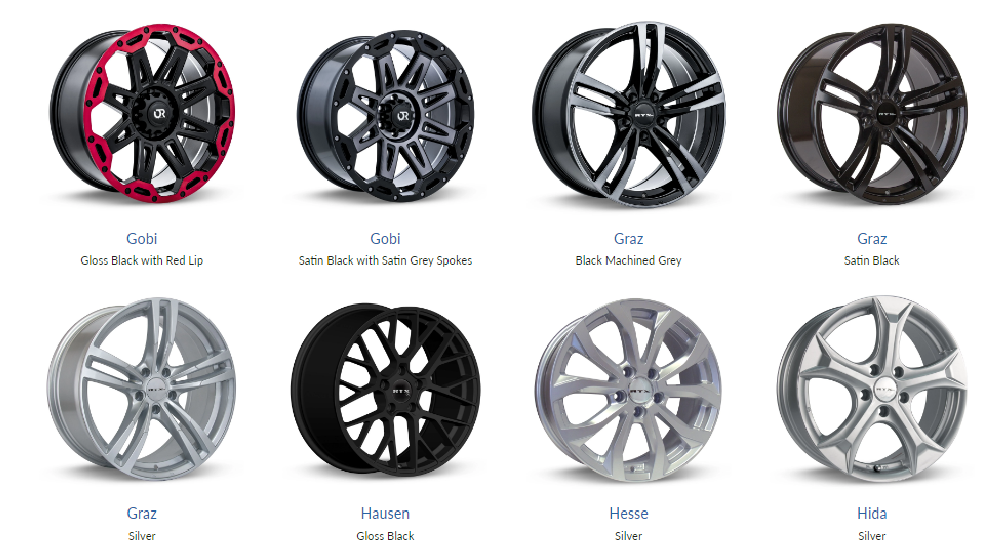The image size is (1000, 559).
Task: Choose the Hida Silver wheel image
Action: [872, 388]
